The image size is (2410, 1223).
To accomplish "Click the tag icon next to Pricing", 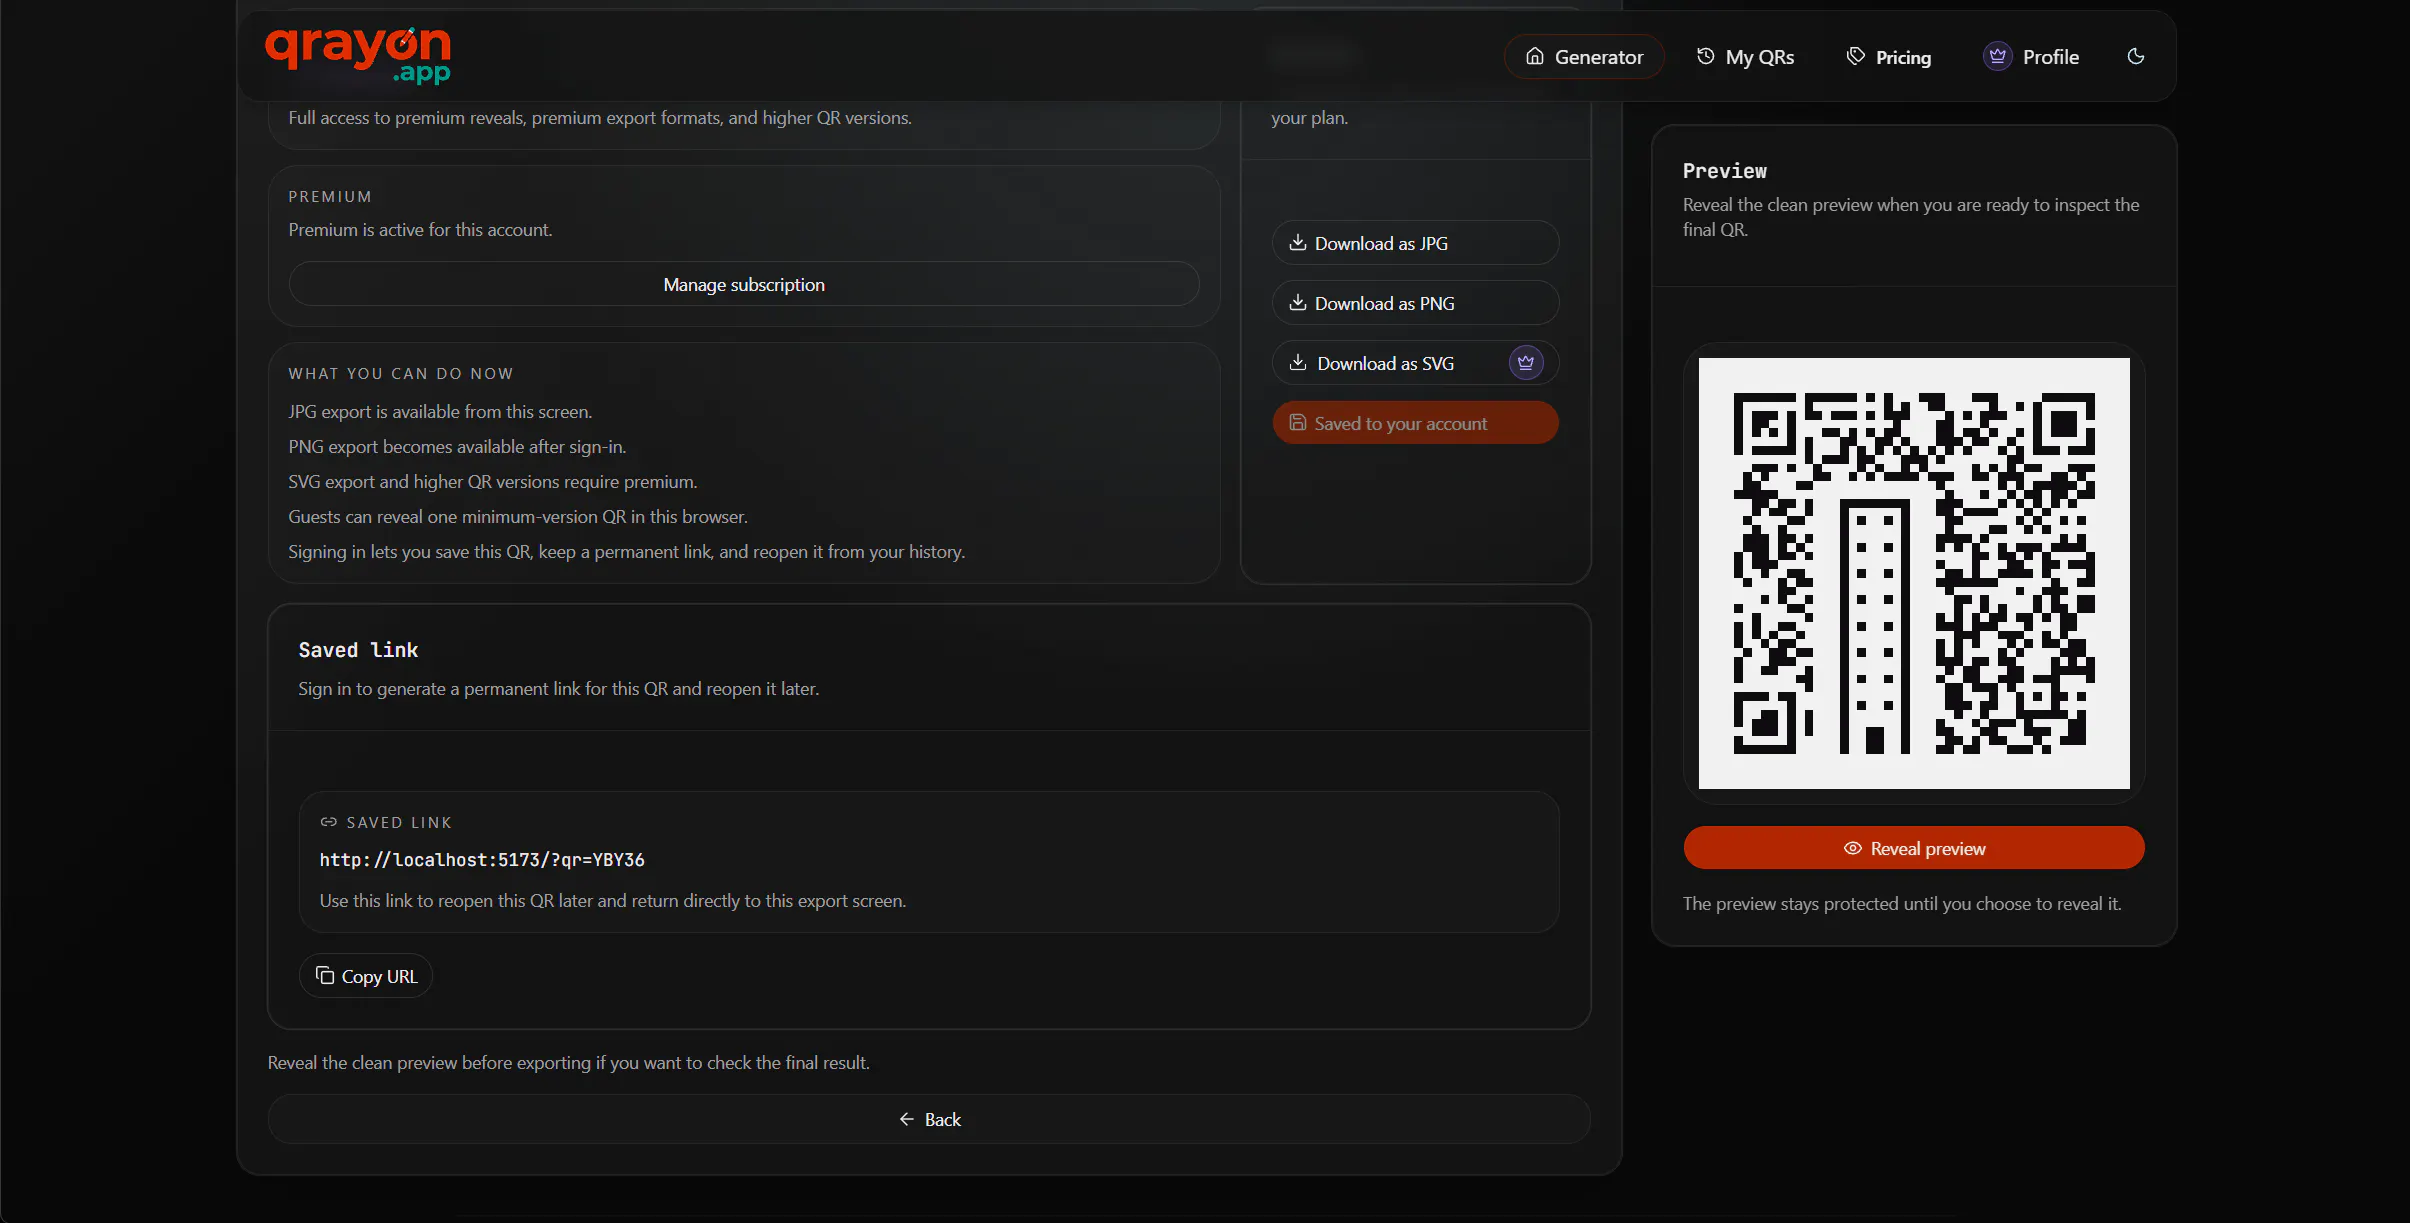I will (x=1856, y=57).
